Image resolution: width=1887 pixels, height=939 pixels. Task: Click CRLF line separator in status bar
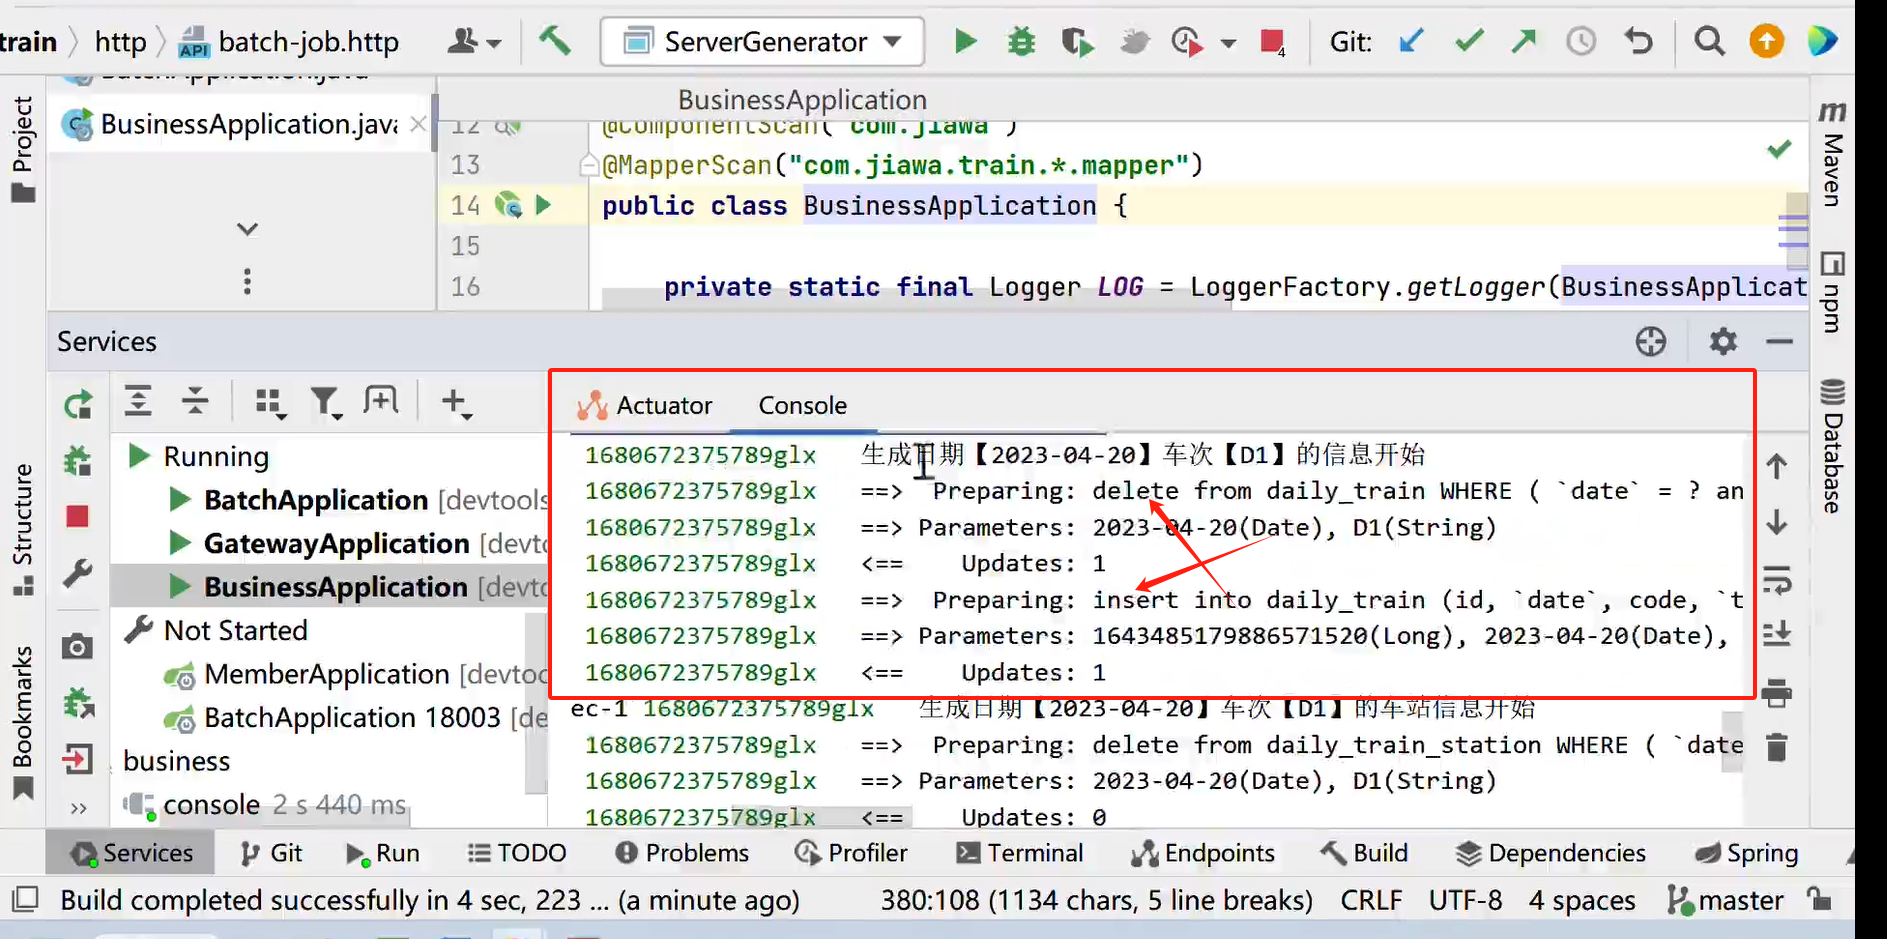point(1371,901)
